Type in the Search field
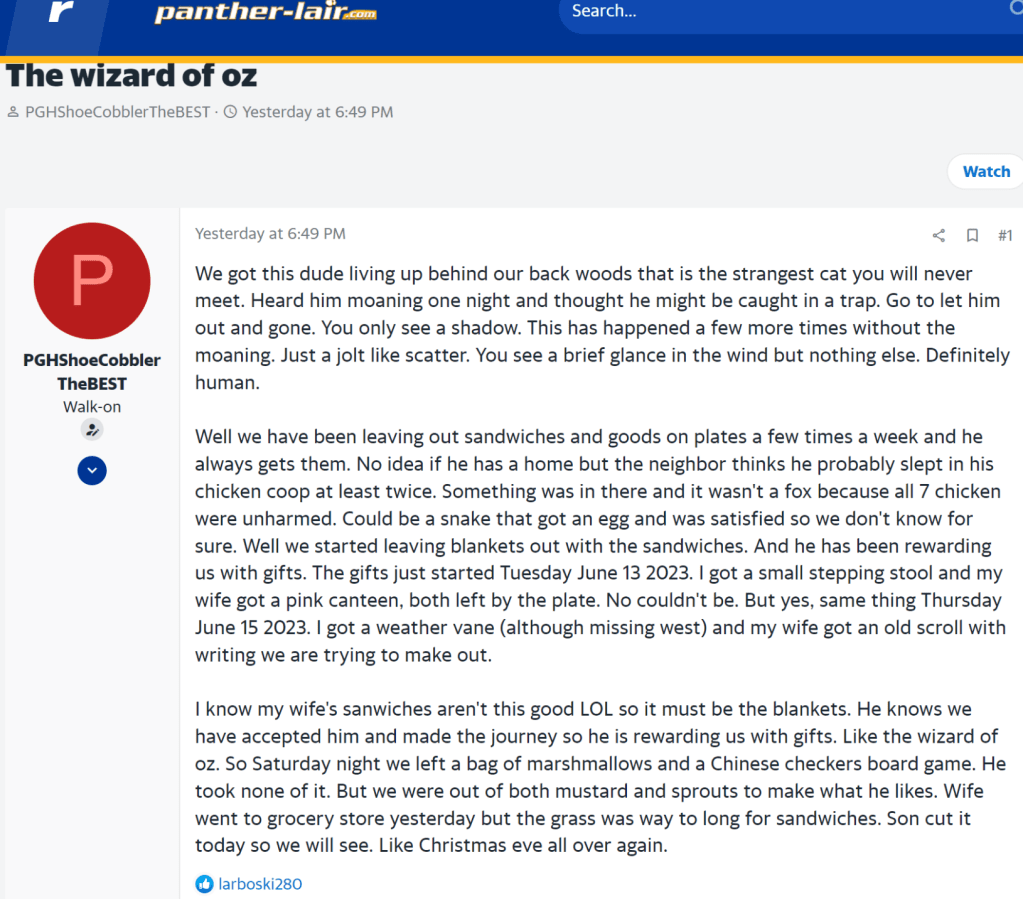1023x899 pixels. (x=780, y=12)
